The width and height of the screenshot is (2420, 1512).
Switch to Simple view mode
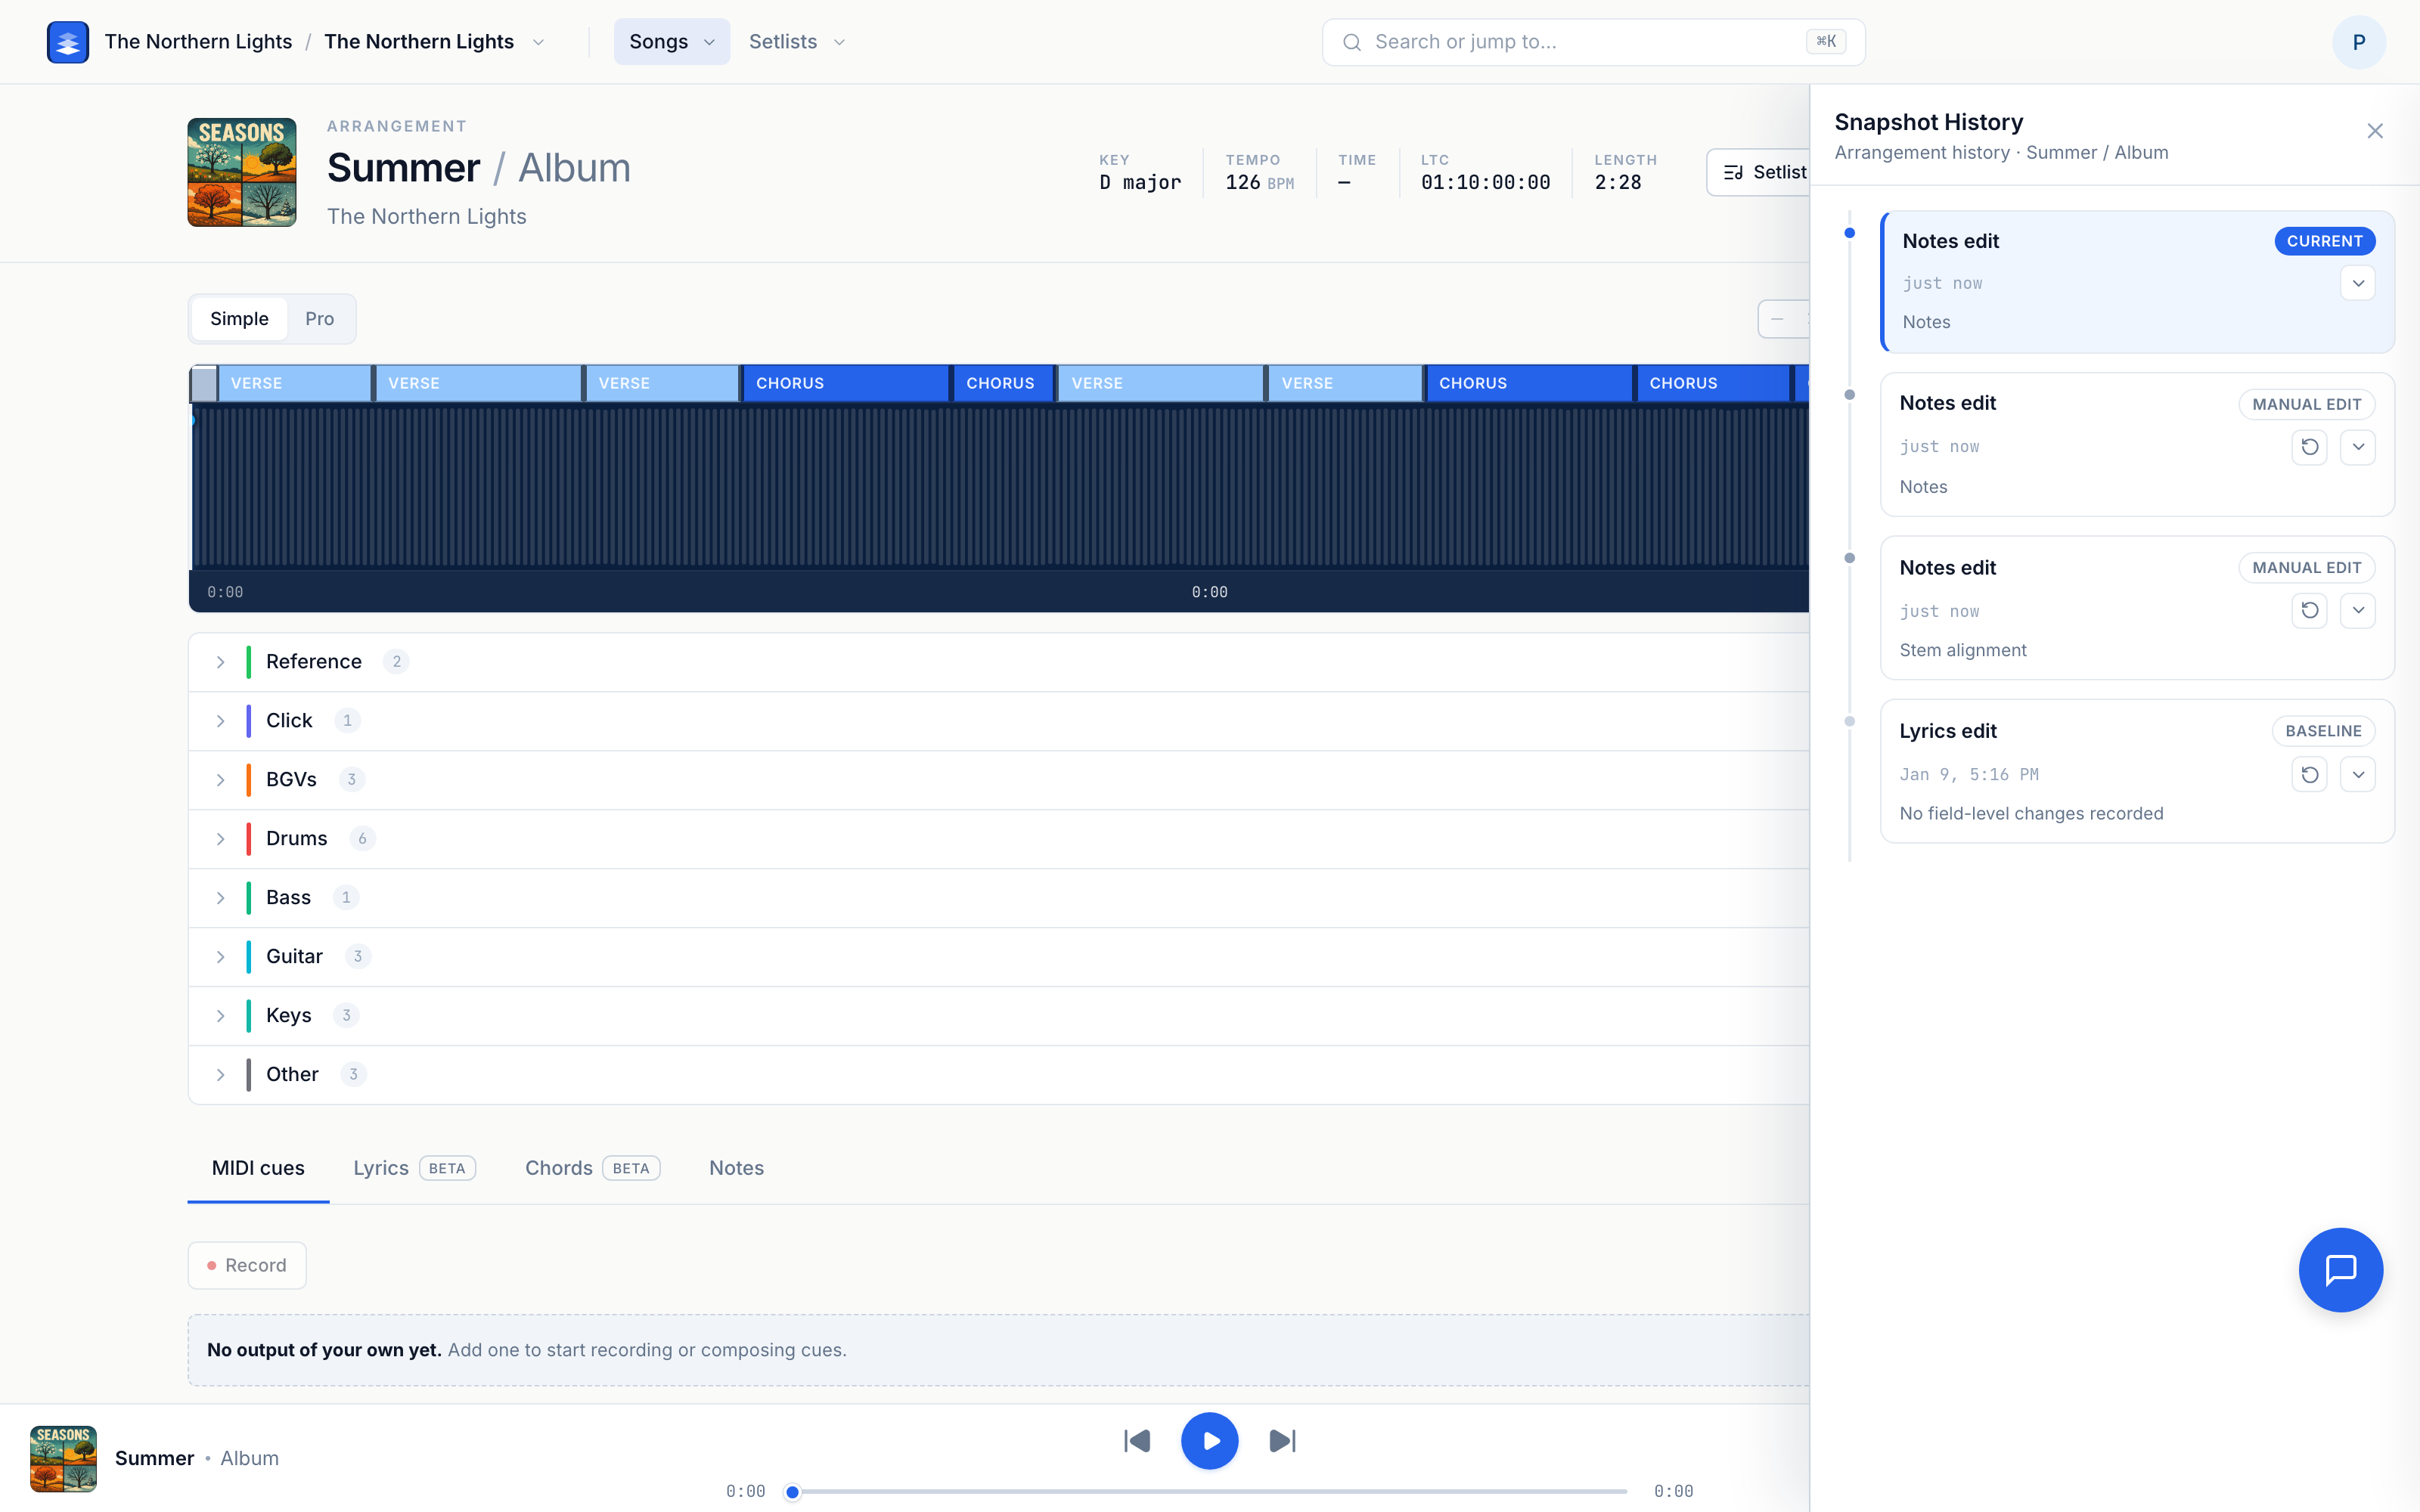point(239,319)
